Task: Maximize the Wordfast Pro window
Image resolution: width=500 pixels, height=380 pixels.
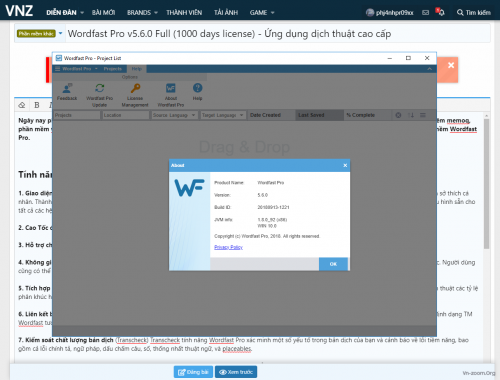Action: (x=408, y=58)
